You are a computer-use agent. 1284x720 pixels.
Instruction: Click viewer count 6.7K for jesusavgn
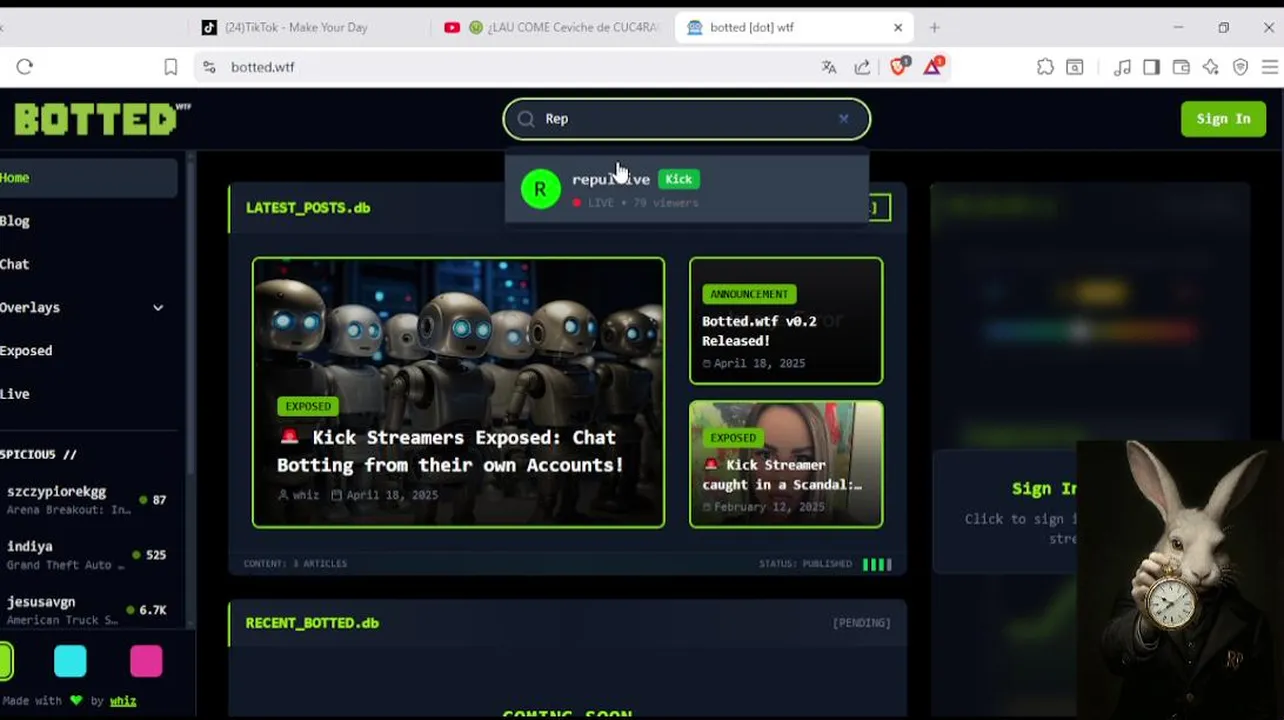(153, 610)
